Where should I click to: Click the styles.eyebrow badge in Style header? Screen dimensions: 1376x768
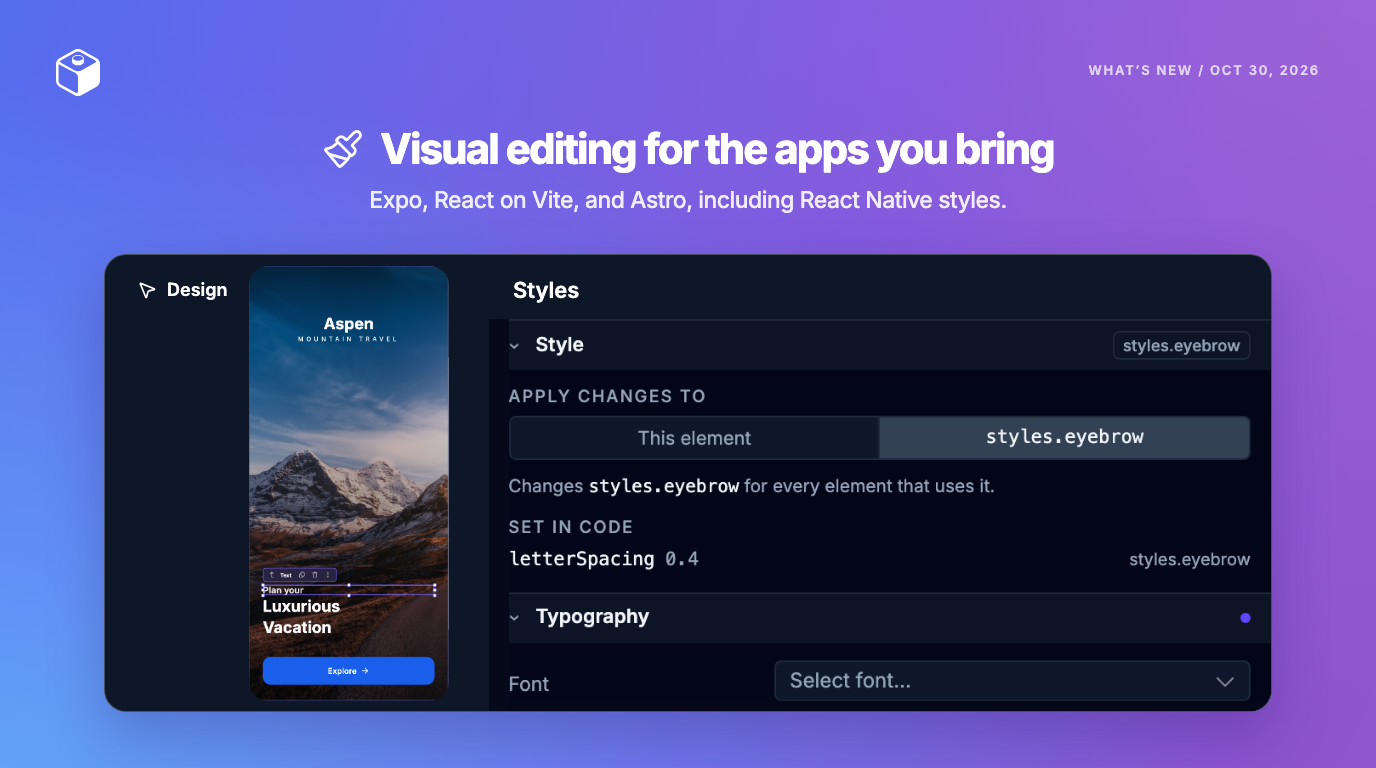click(x=1181, y=346)
